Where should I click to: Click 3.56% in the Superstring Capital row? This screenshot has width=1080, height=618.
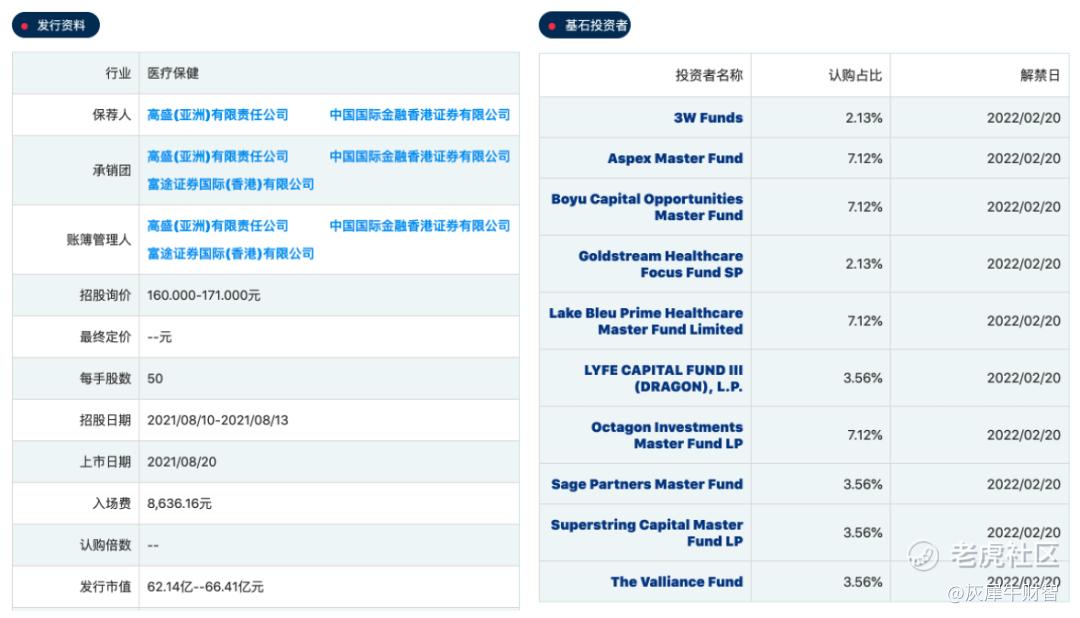tap(863, 533)
